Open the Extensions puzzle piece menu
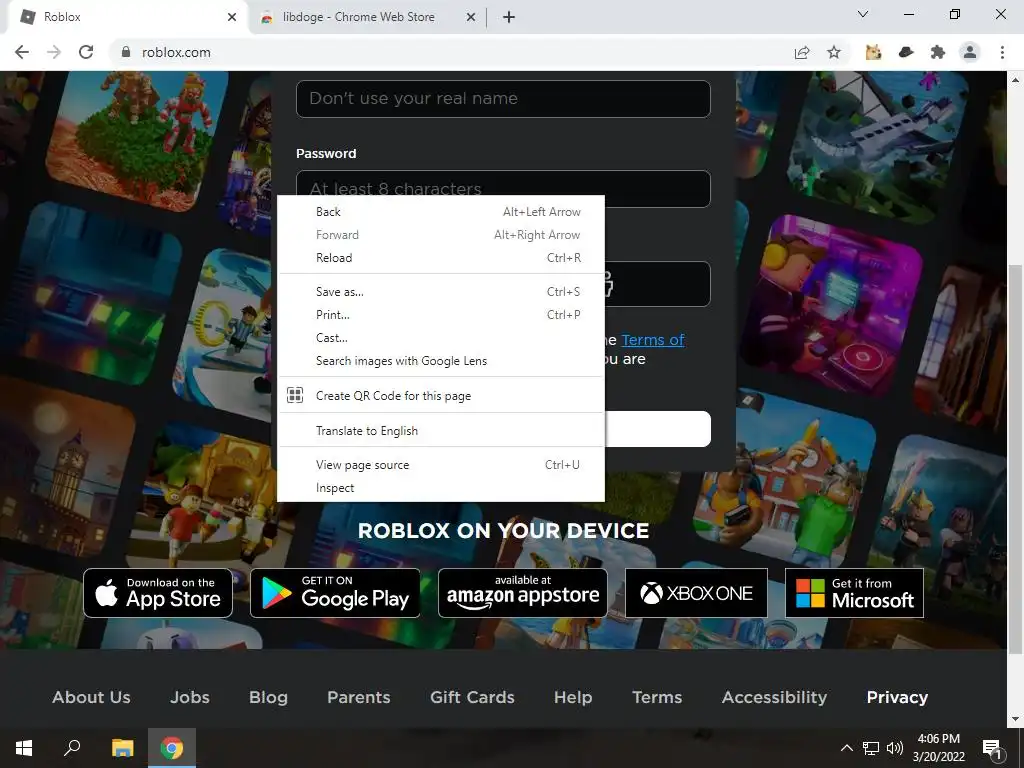Screen dimensions: 1024x768 (938, 52)
